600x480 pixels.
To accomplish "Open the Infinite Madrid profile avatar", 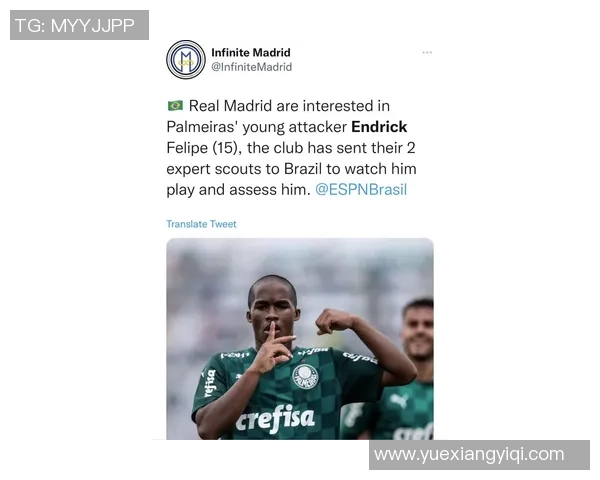I will [186, 60].
